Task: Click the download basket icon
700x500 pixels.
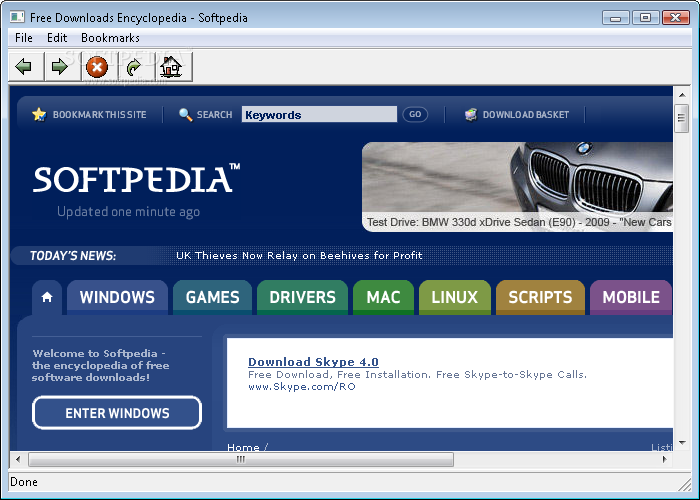Action: 471,115
